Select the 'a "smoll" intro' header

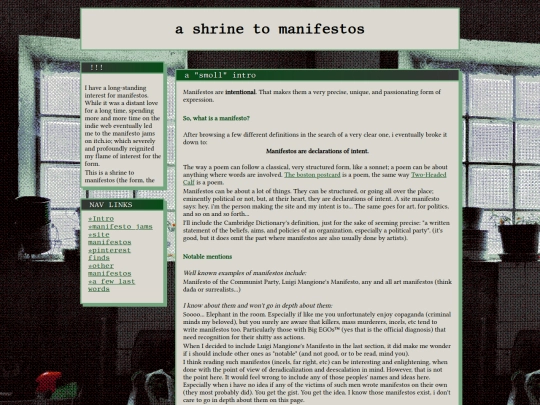(317, 75)
